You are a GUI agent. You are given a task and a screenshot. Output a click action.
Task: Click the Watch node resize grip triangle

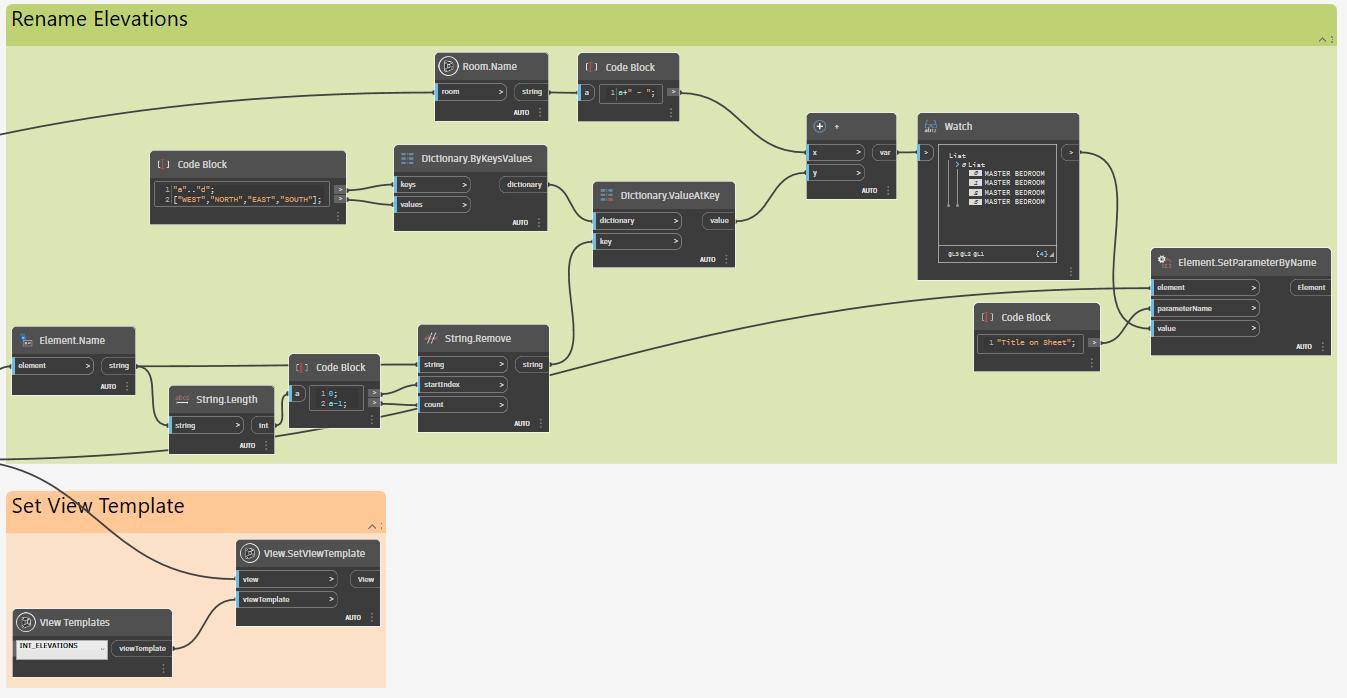(1050, 256)
